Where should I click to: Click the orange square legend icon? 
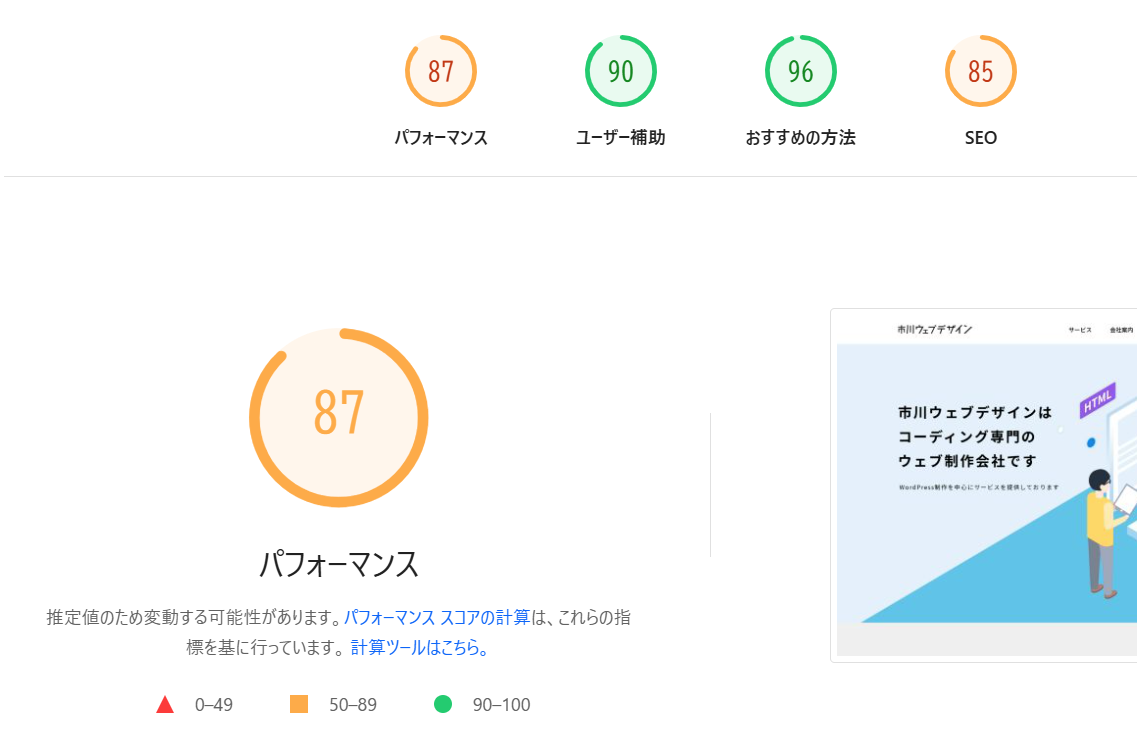299,705
